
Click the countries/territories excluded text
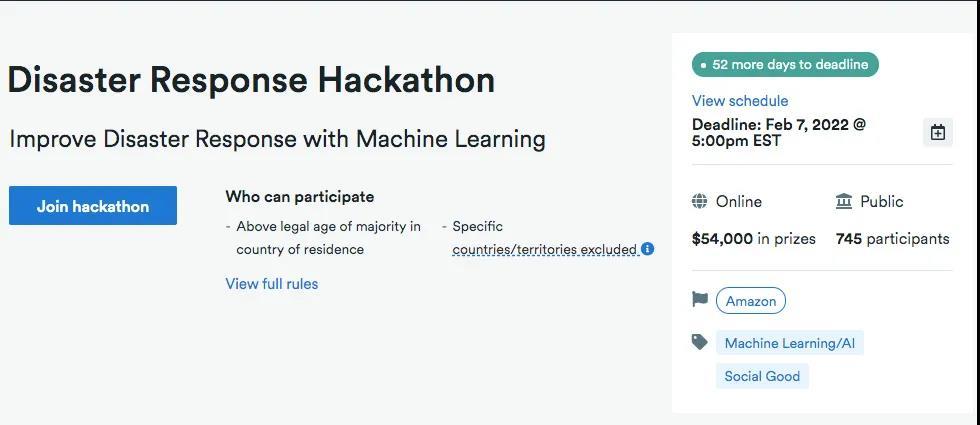[544, 249]
